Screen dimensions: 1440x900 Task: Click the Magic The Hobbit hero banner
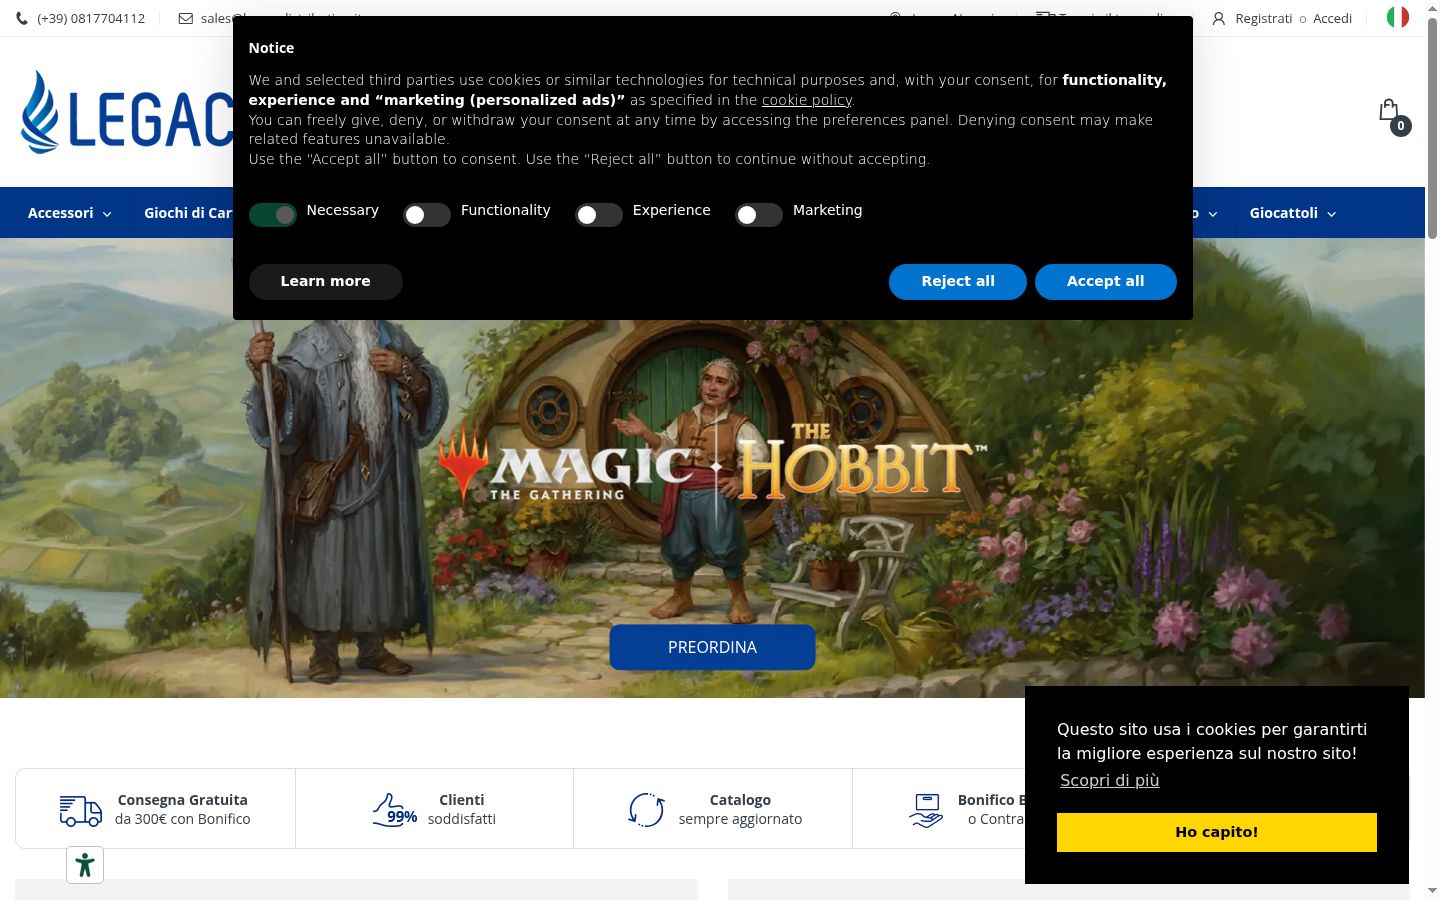(x=712, y=468)
